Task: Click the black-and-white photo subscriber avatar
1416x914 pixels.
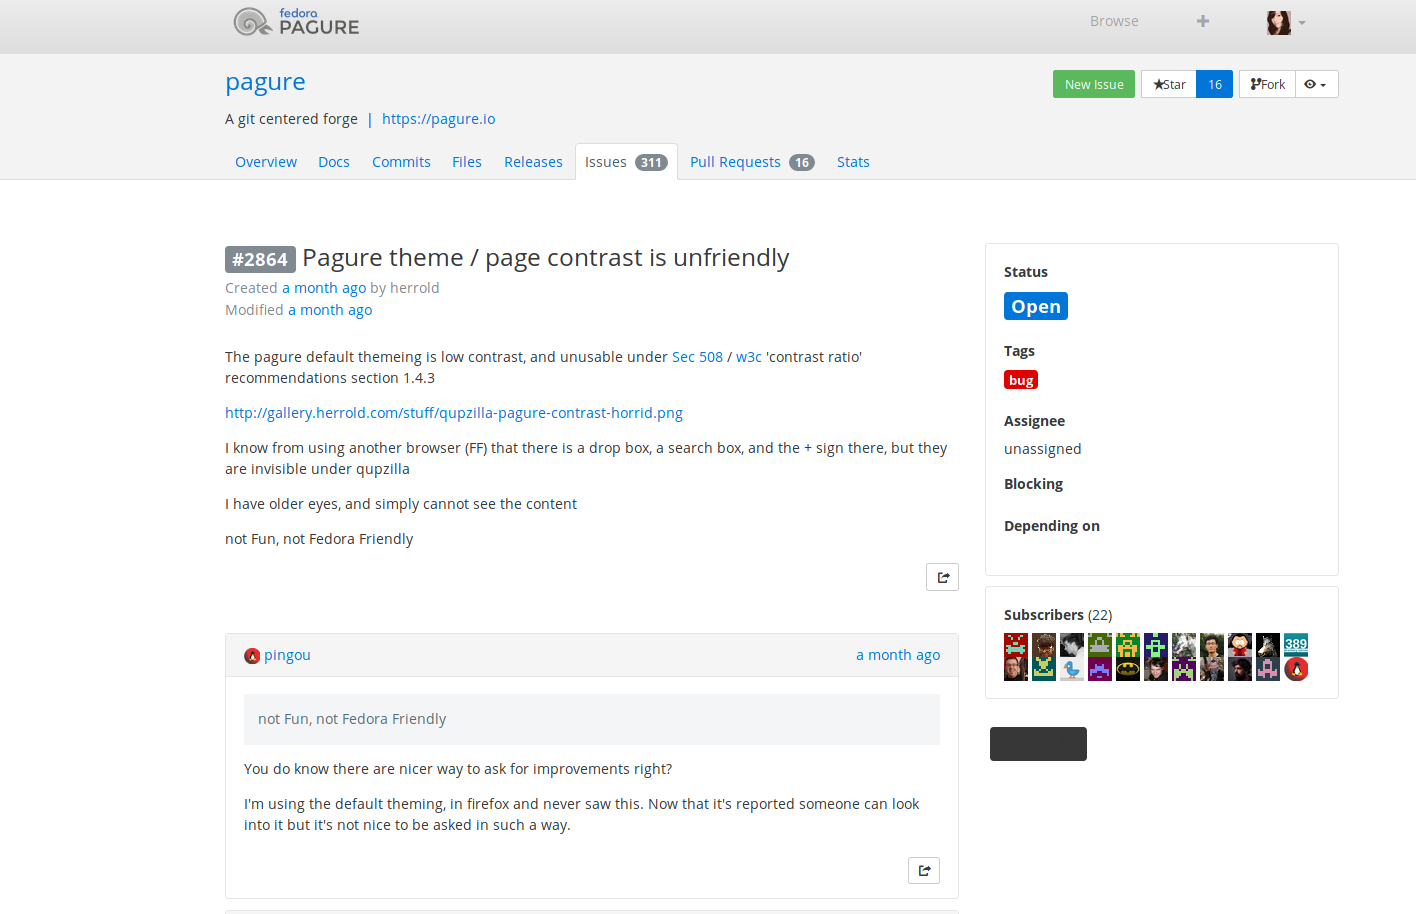Action: pos(1072,645)
